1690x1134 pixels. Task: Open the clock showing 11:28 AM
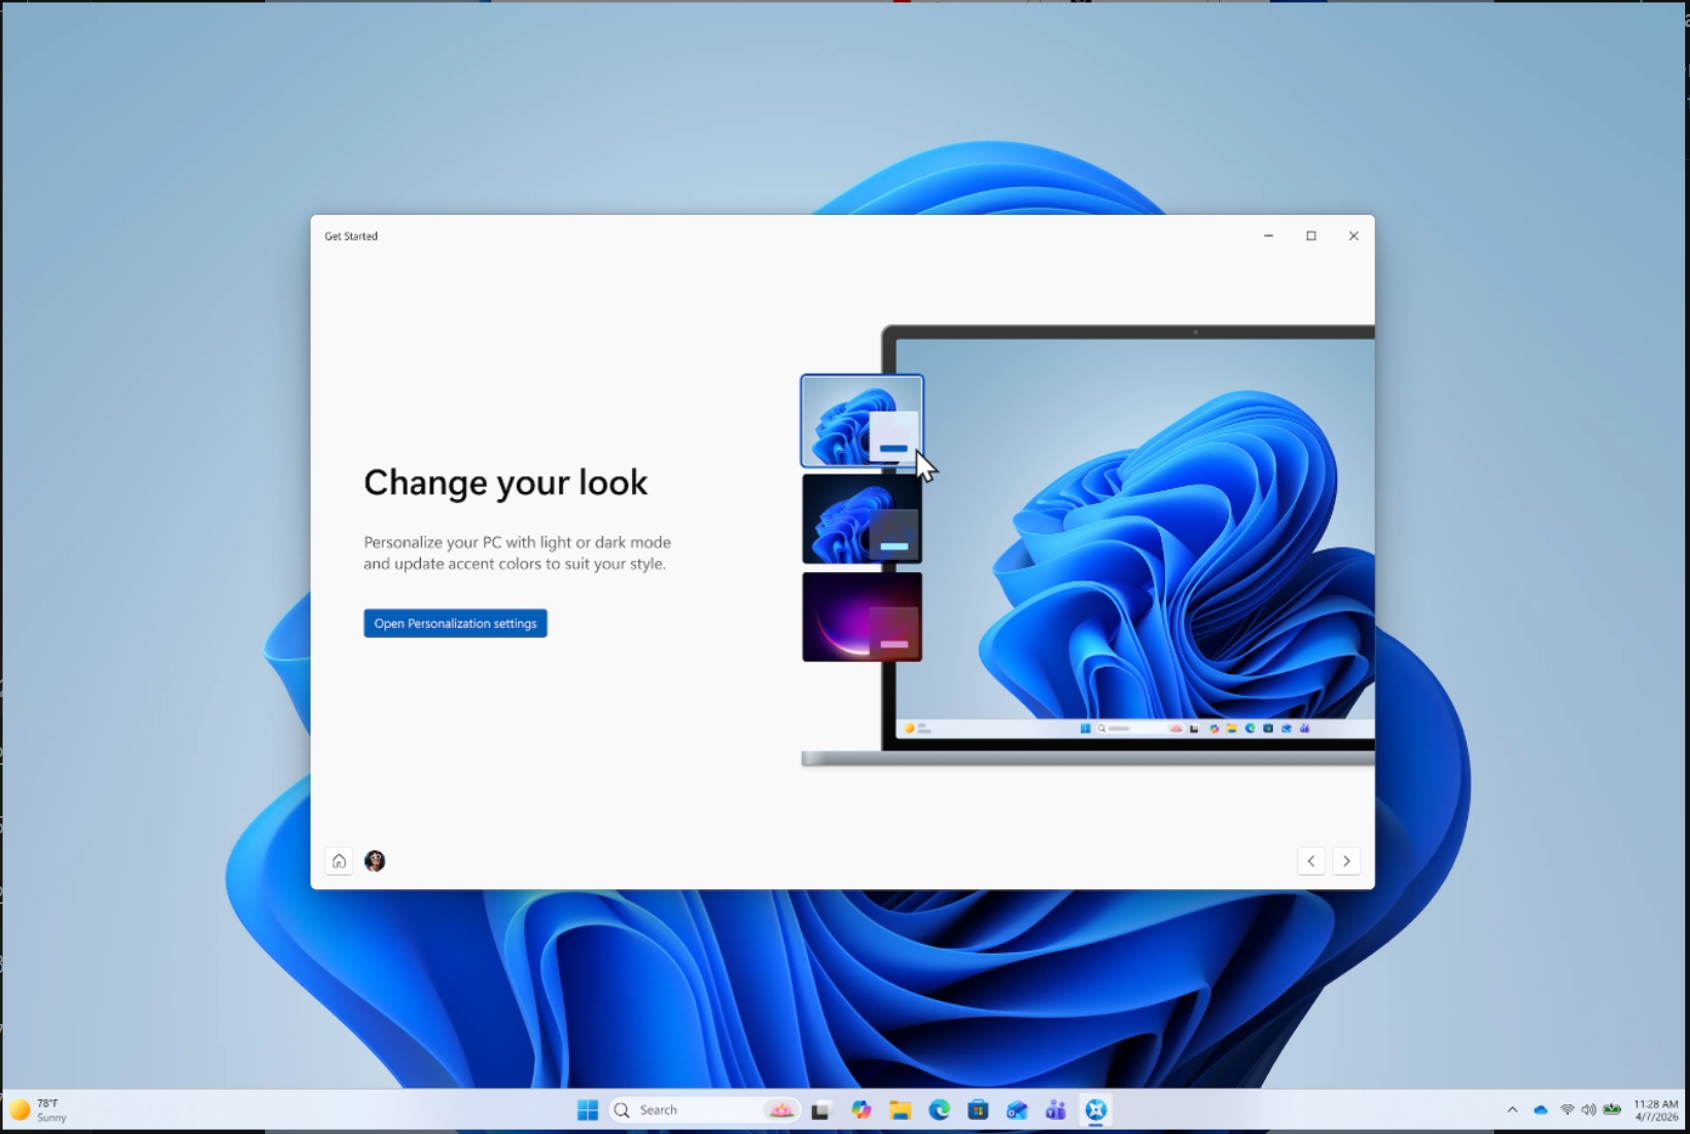click(1656, 1110)
